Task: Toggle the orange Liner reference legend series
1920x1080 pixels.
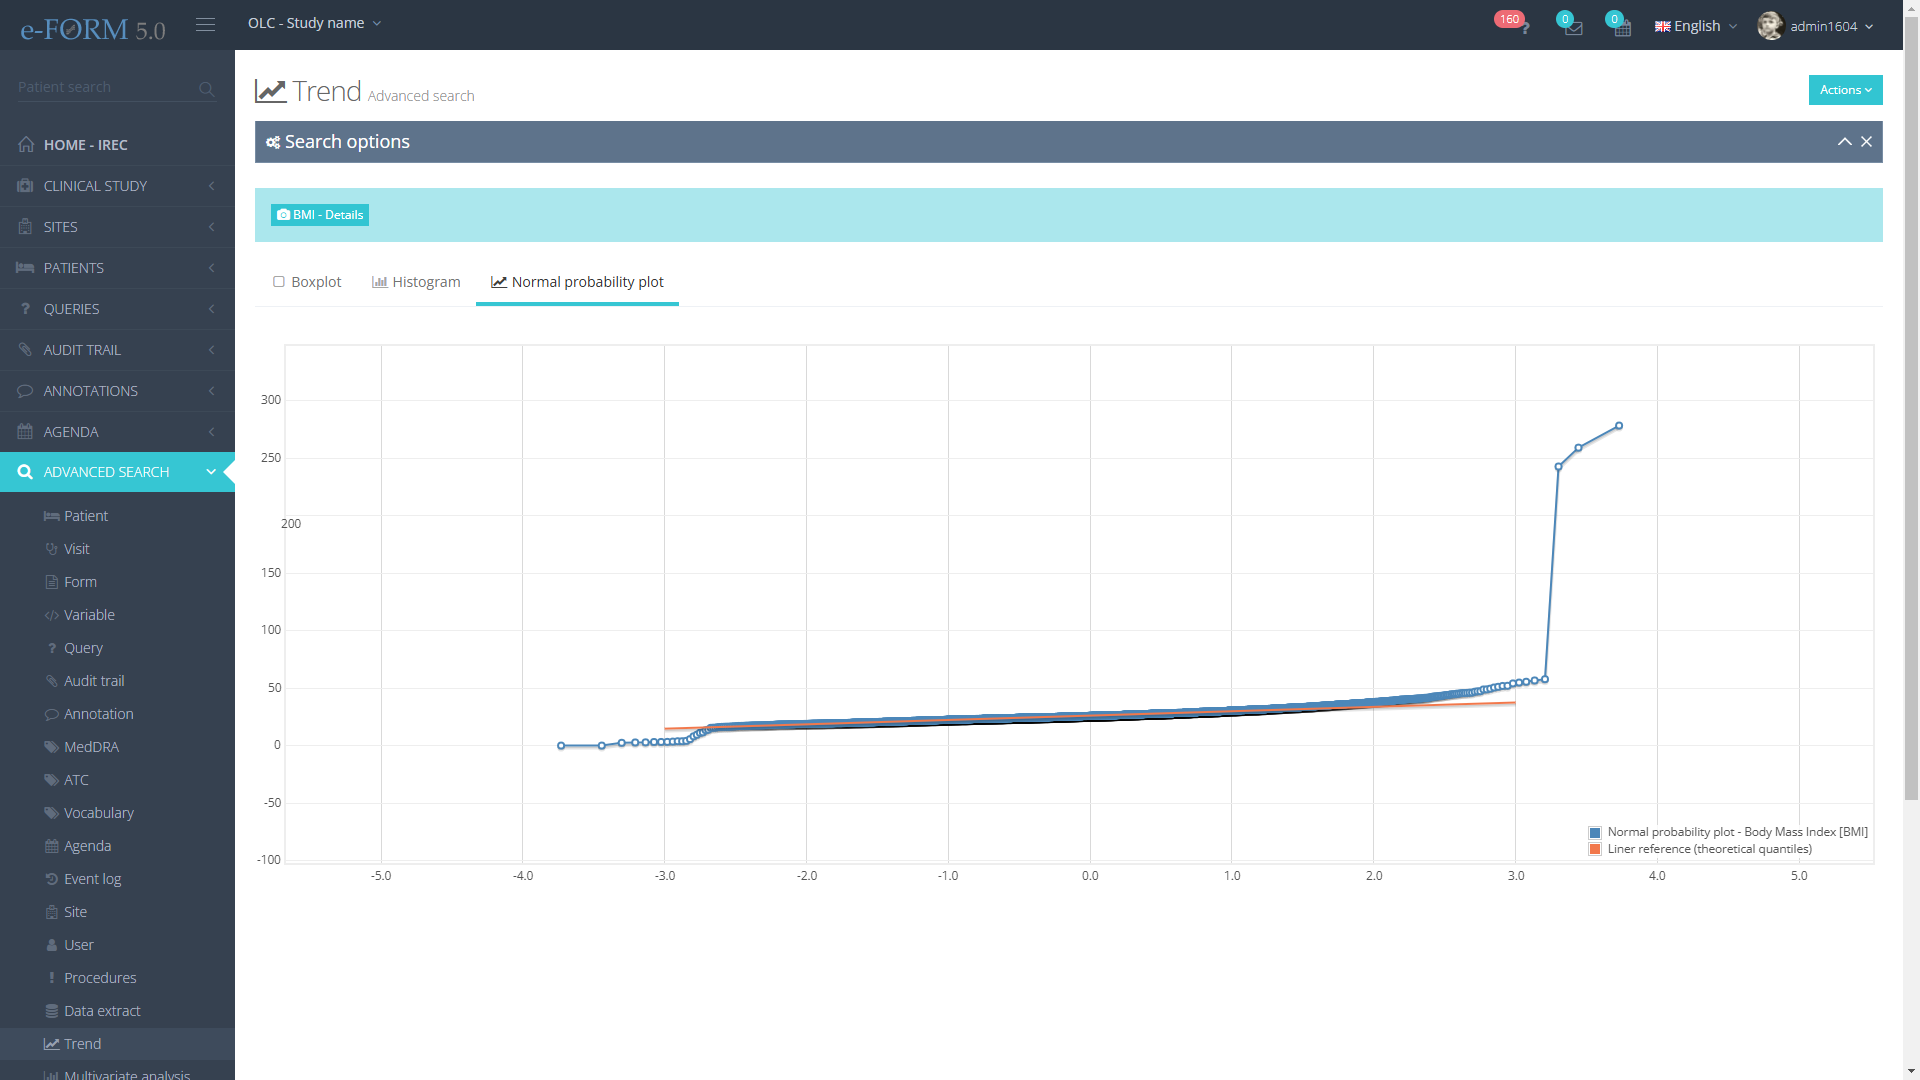Action: (1595, 849)
